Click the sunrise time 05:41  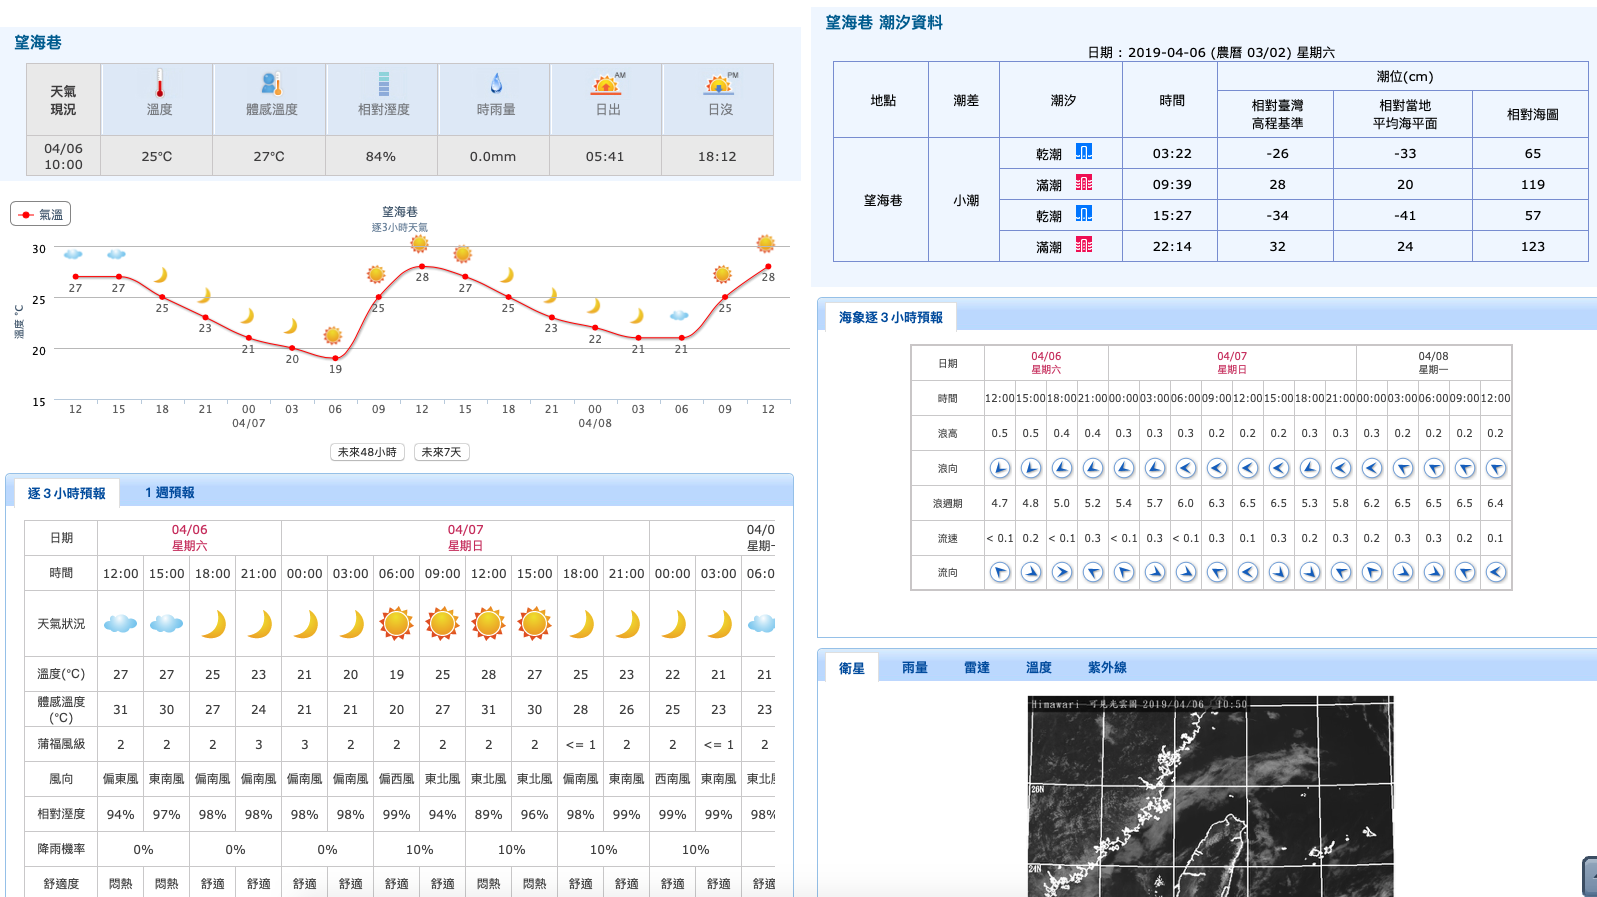(x=604, y=156)
